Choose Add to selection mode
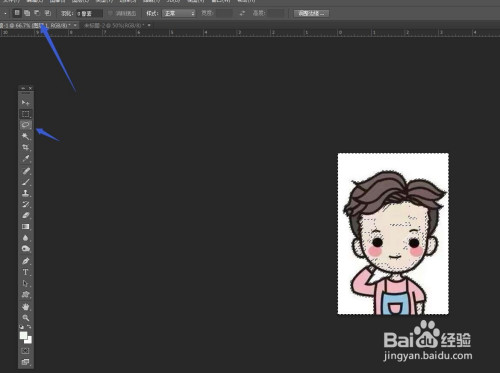 pyautogui.click(x=27, y=13)
